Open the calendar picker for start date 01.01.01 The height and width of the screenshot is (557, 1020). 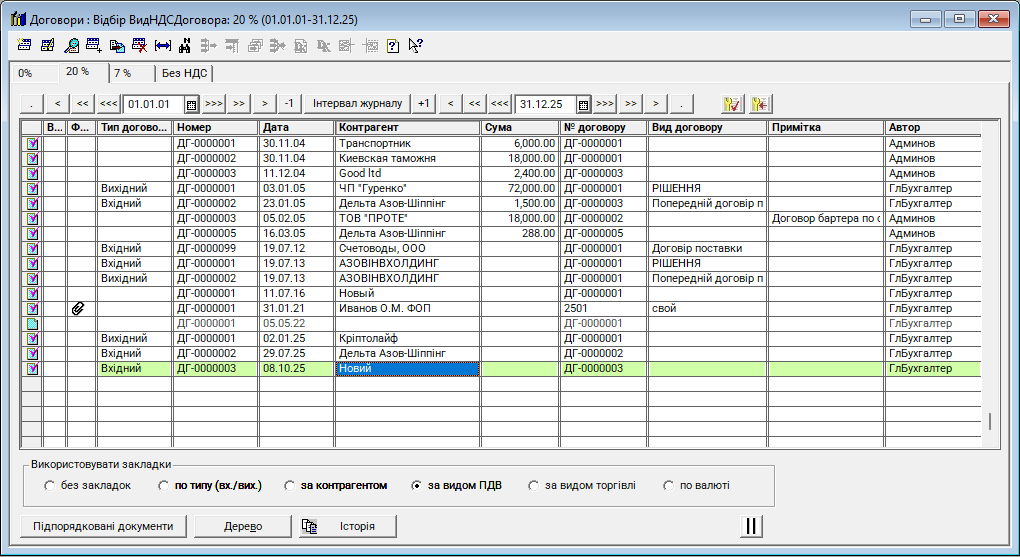pyautogui.click(x=191, y=104)
